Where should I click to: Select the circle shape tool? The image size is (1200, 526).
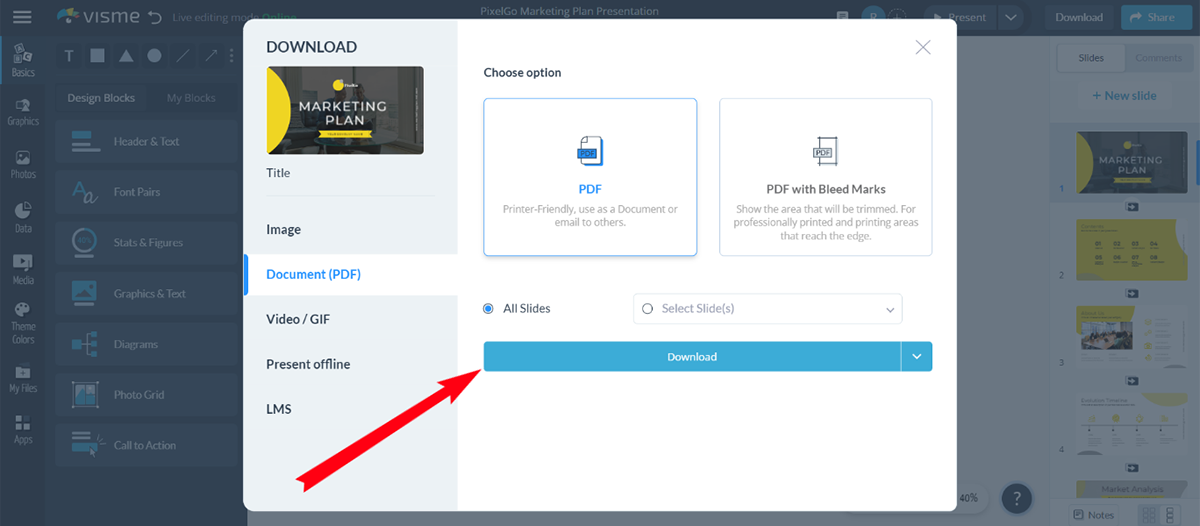click(154, 56)
